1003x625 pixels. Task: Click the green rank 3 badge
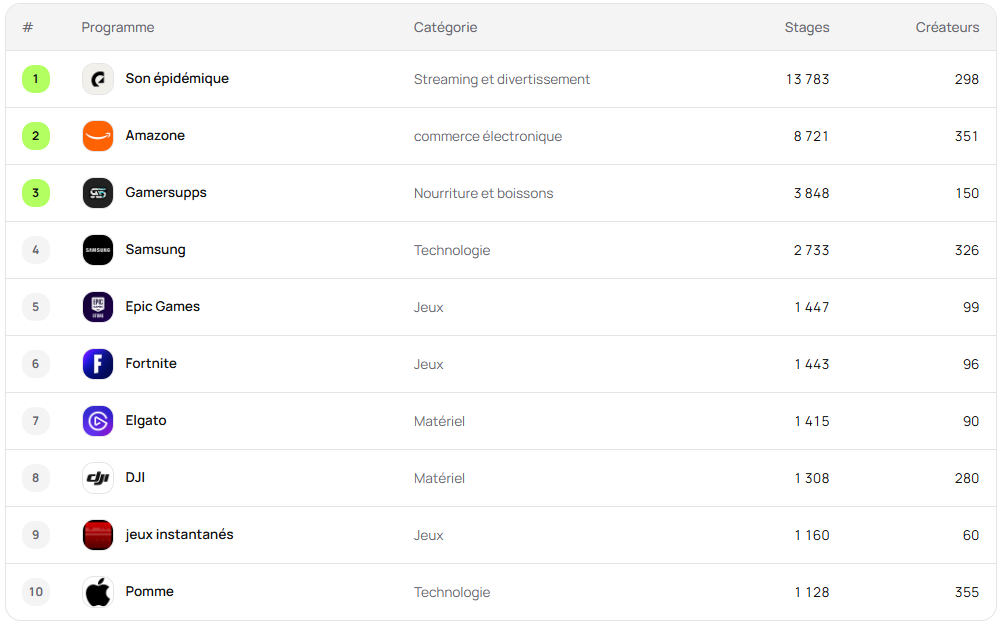pyautogui.click(x=36, y=193)
